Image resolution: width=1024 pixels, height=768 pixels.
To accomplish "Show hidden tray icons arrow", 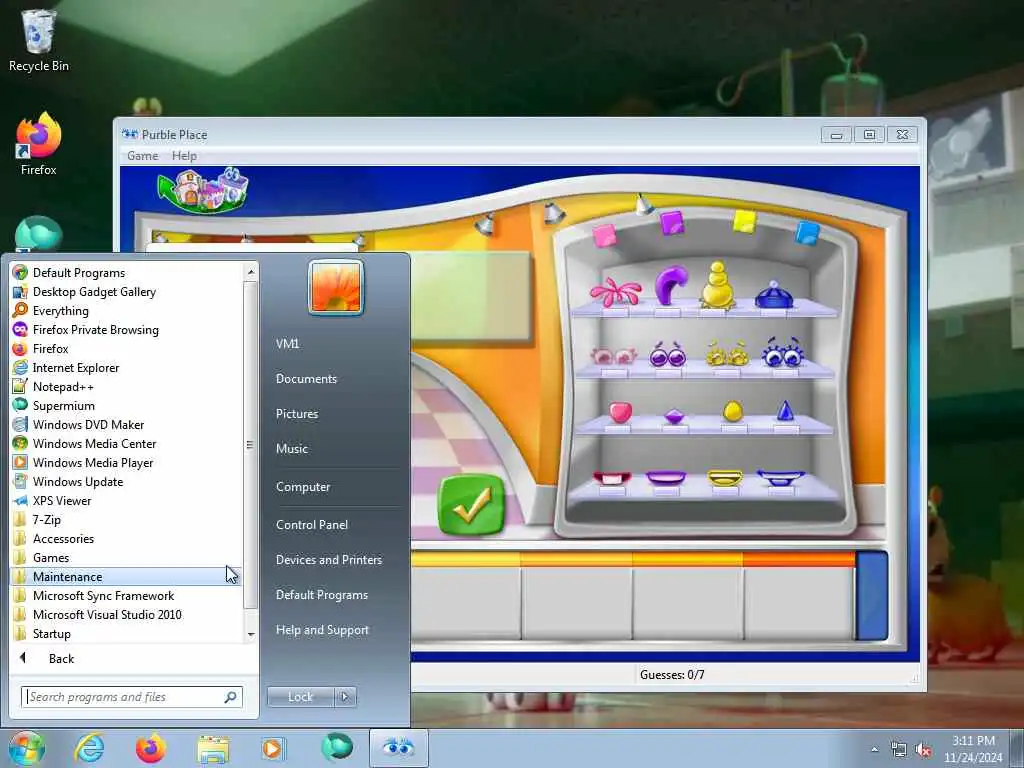I will point(874,750).
